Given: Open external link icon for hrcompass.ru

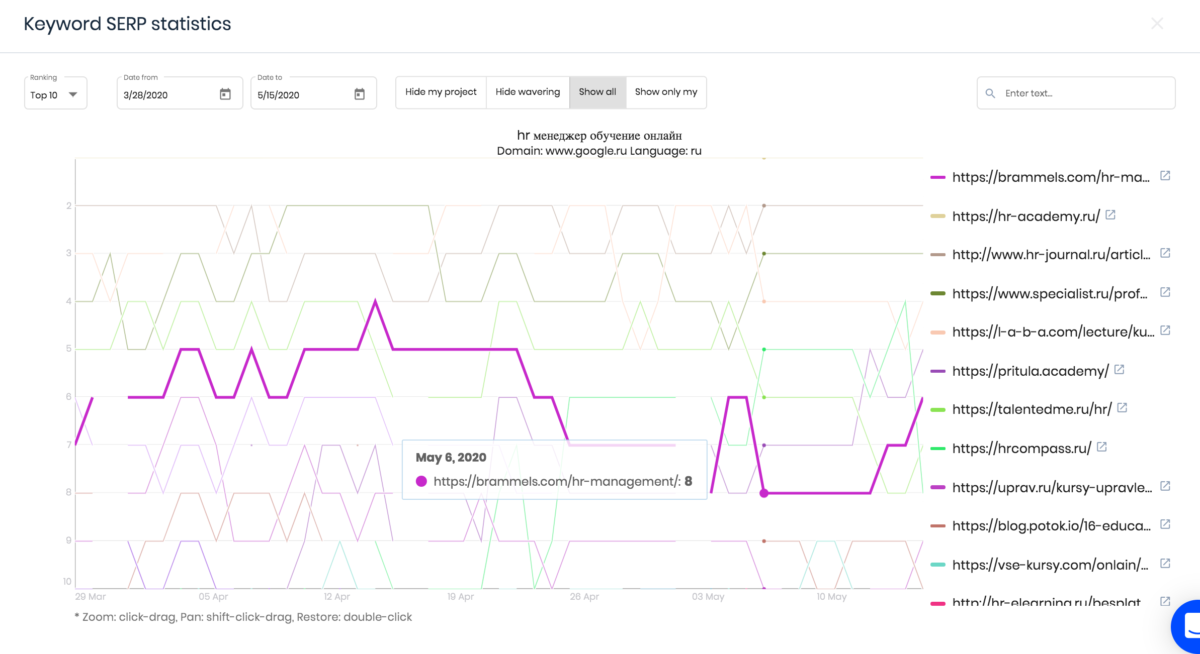Looking at the screenshot, I should pyautogui.click(x=1102, y=447).
